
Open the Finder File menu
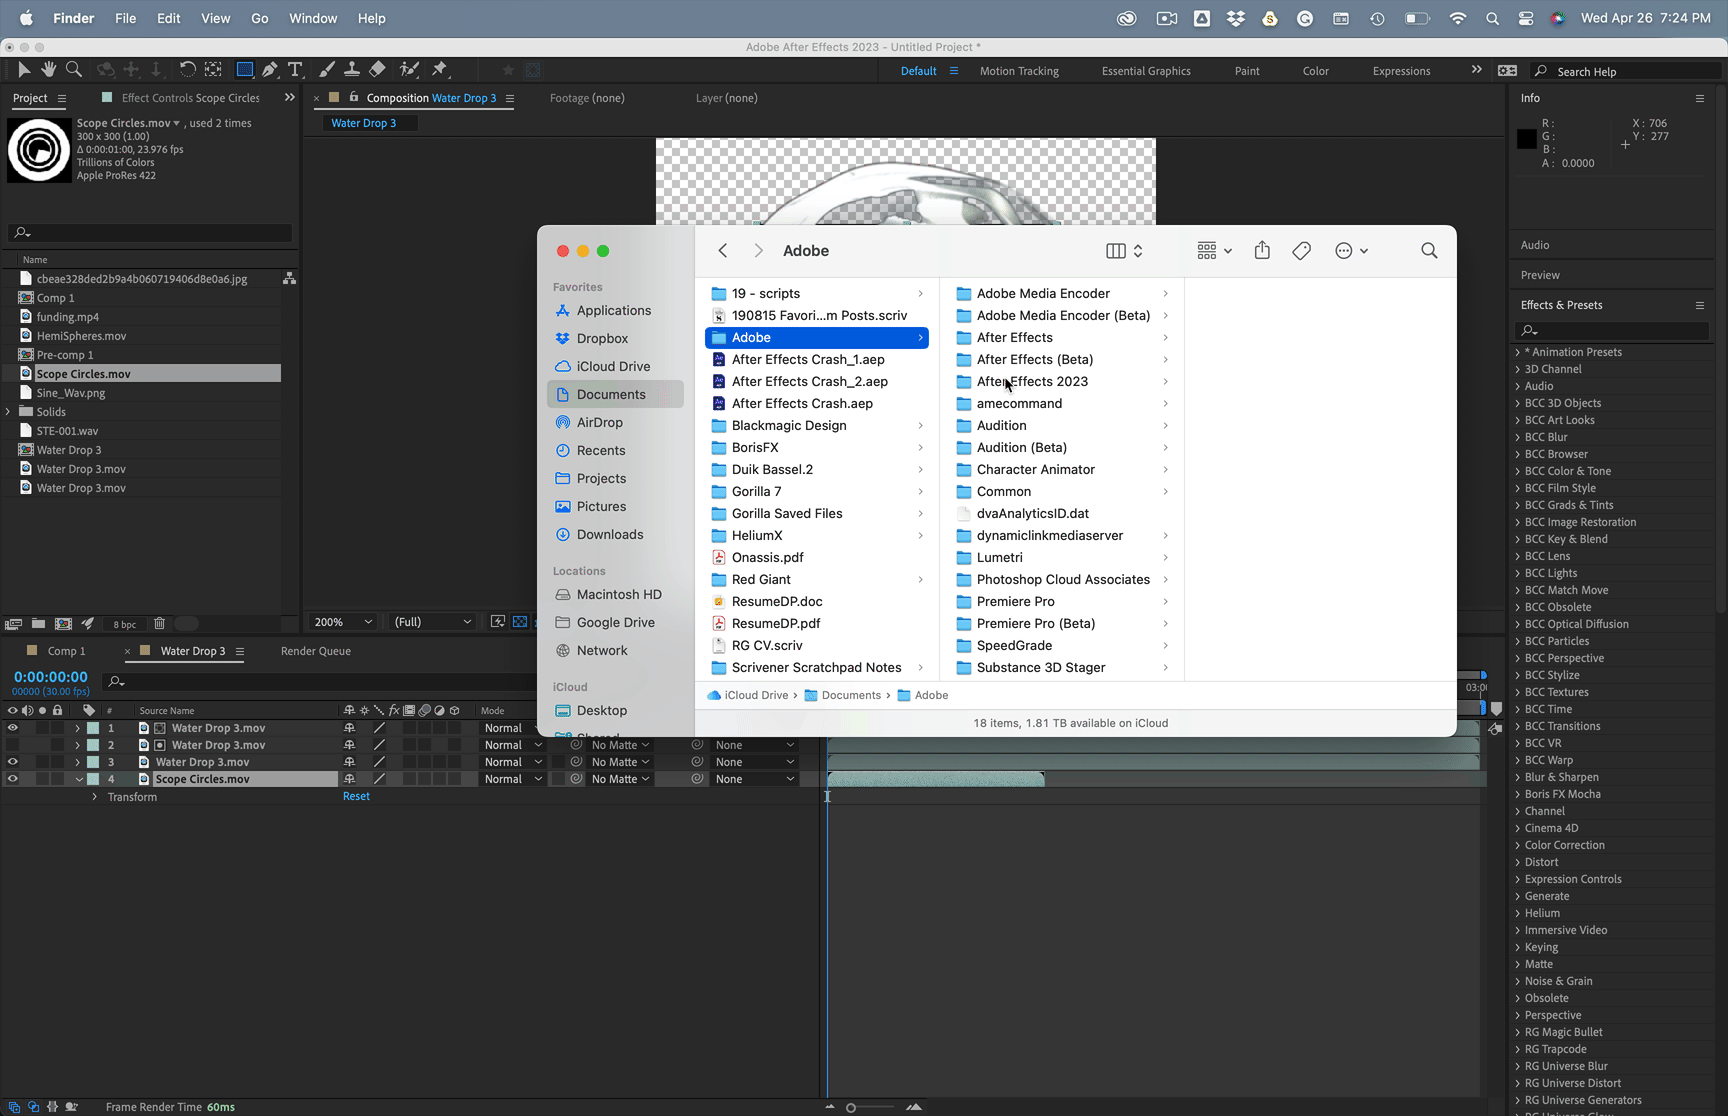tap(125, 18)
